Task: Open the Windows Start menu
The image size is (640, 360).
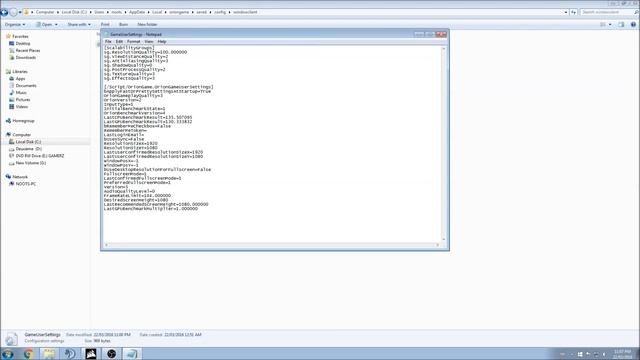Action: [7, 353]
